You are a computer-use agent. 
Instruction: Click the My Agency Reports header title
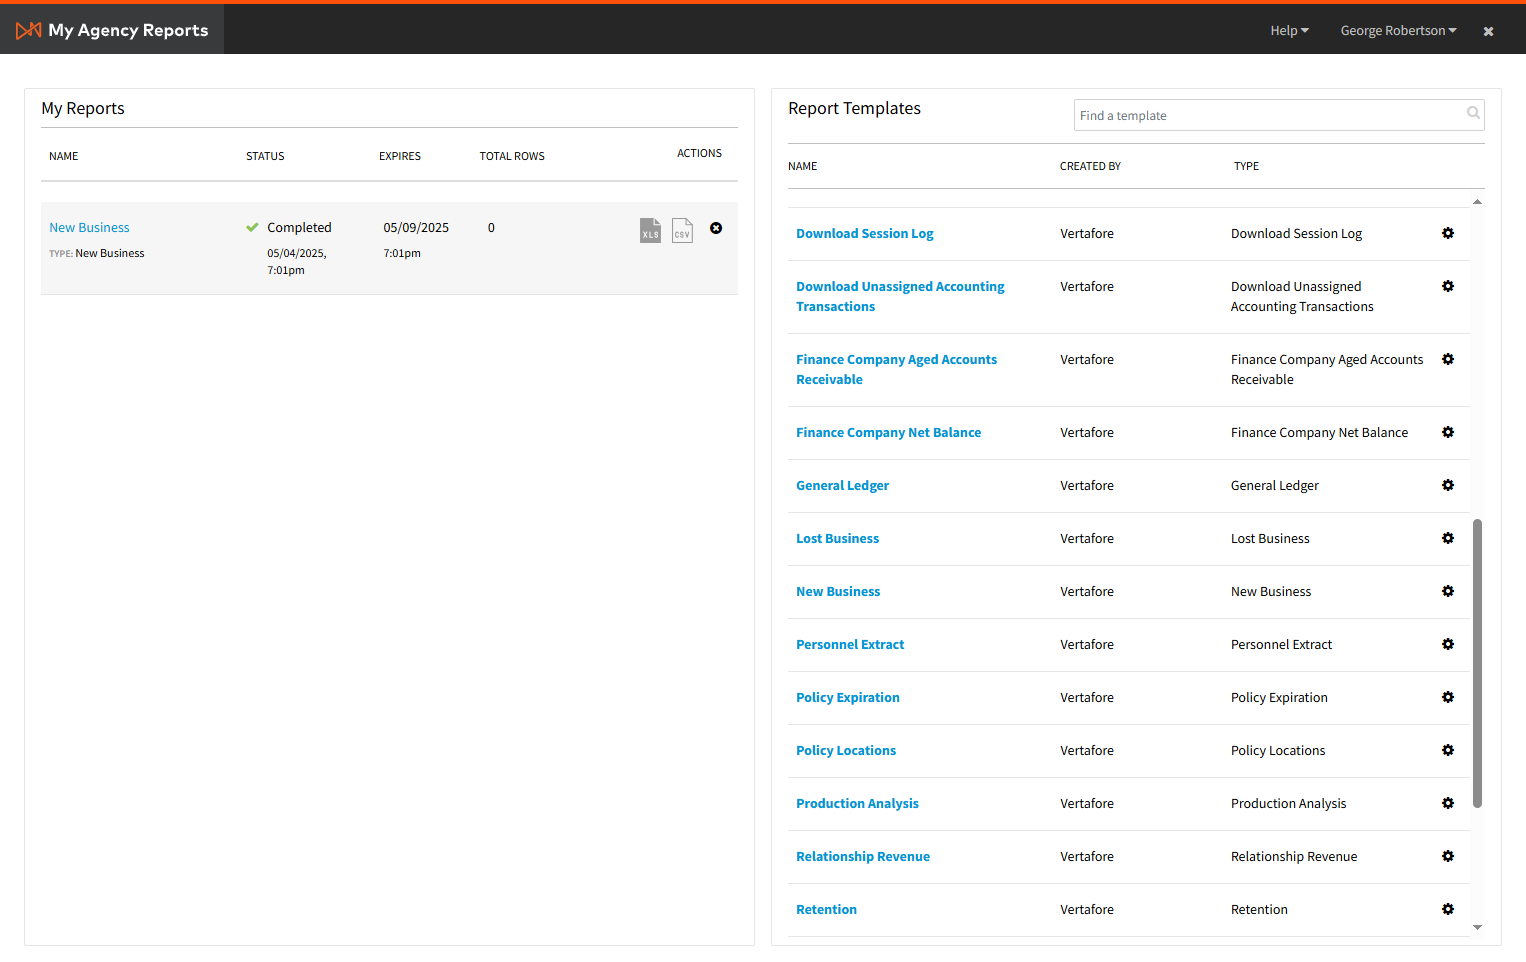point(128,30)
